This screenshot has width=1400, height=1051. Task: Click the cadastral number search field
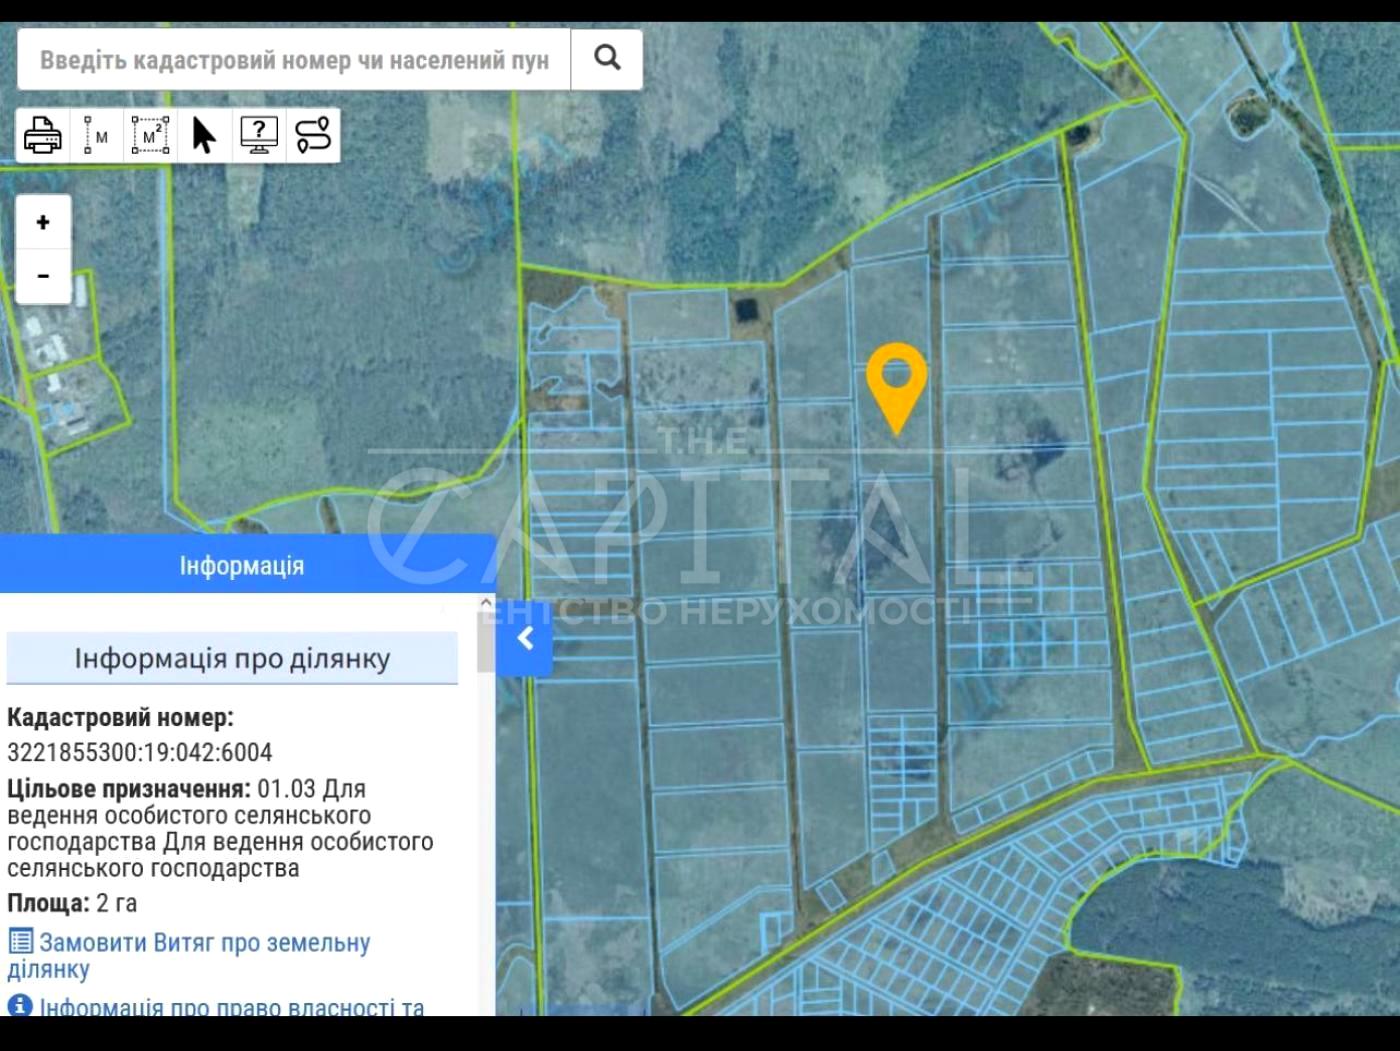point(294,60)
